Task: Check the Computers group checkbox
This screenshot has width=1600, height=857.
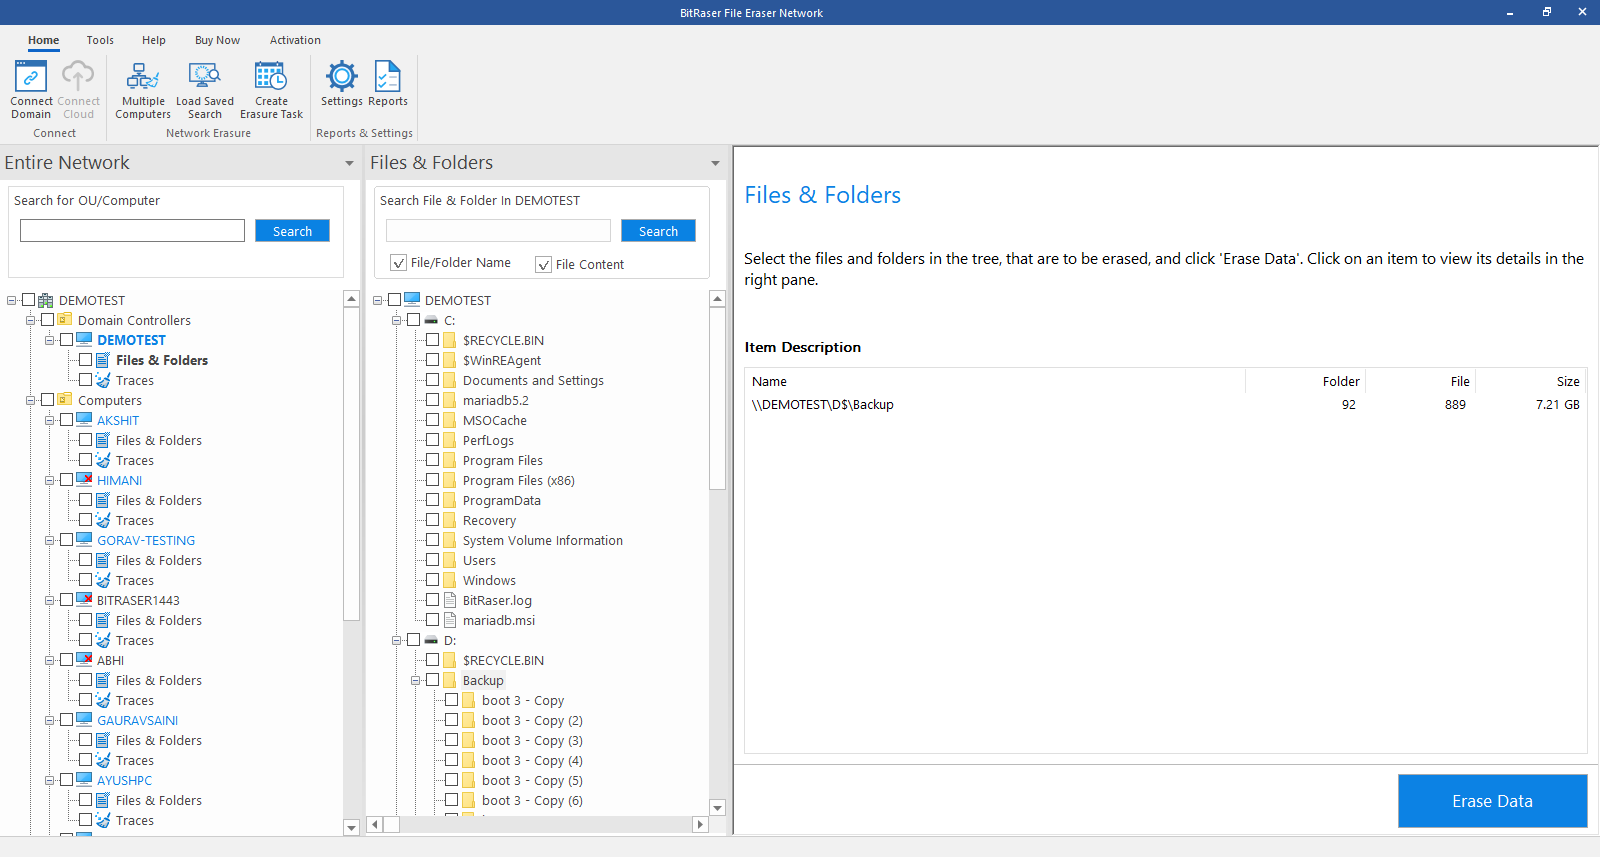Action: [47, 400]
